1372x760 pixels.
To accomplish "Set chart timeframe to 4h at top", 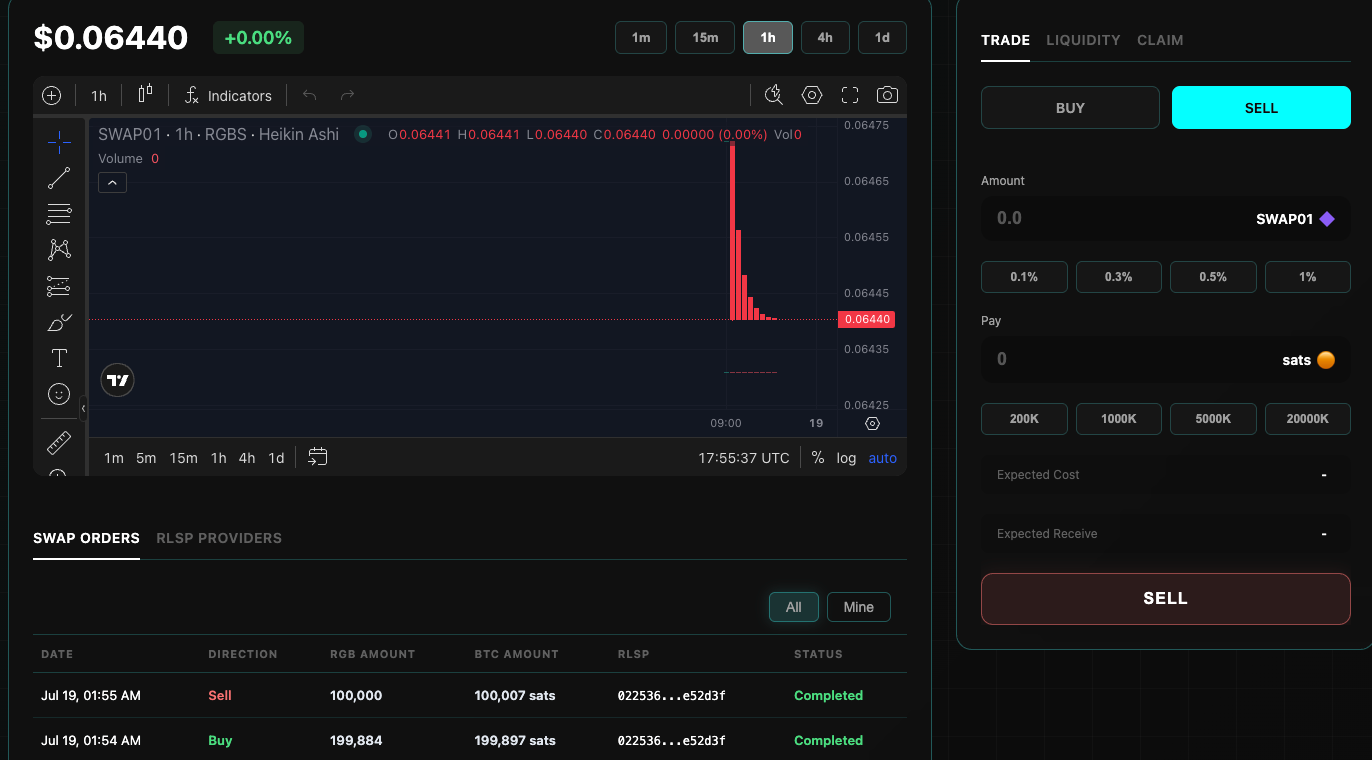I will tap(825, 37).
